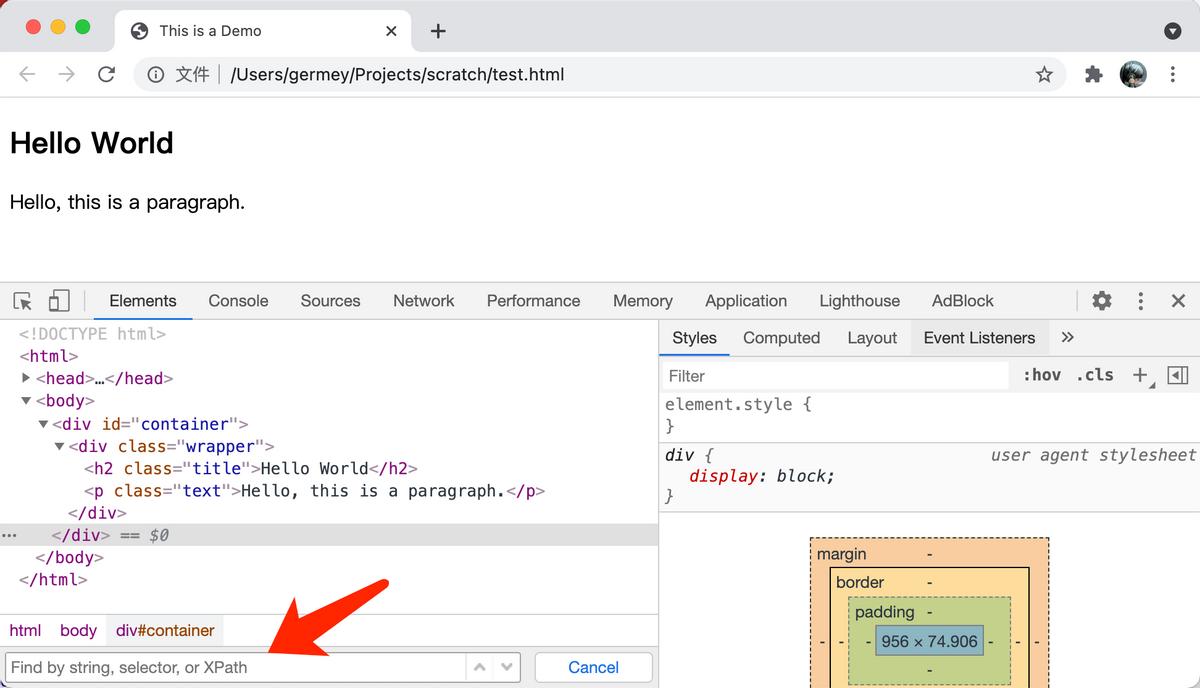Bookmark this page with star icon
The height and width of the screenshot is (688, 1200).
(1044, 74)
